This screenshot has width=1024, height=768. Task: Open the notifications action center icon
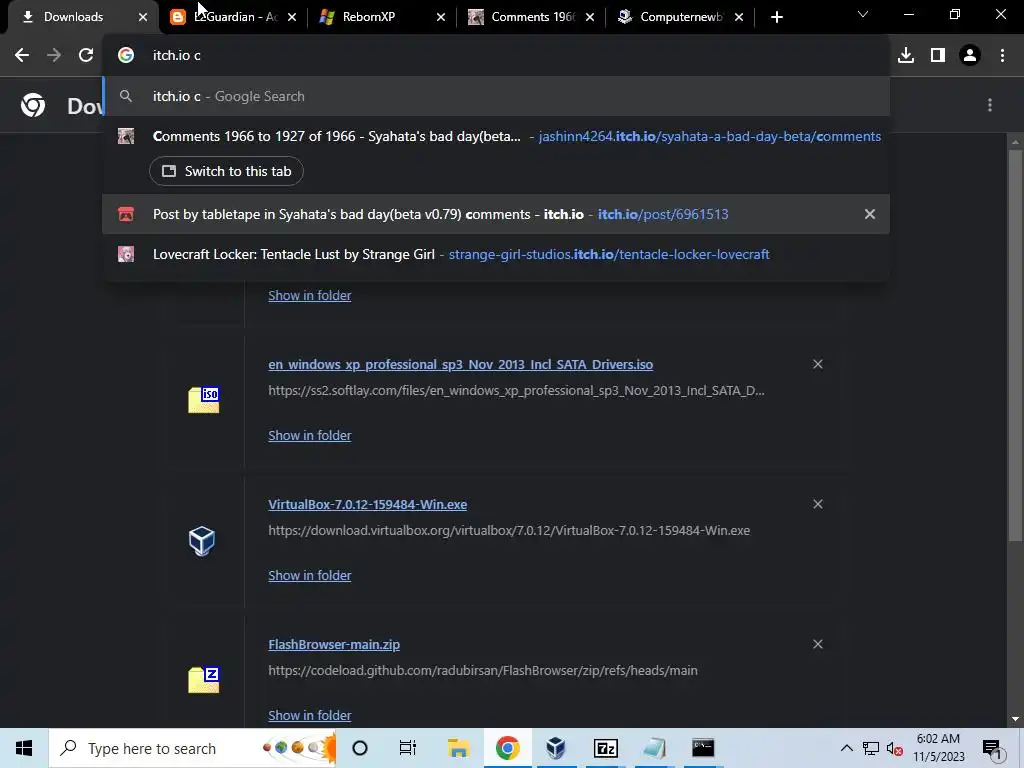tap(992, 749)
